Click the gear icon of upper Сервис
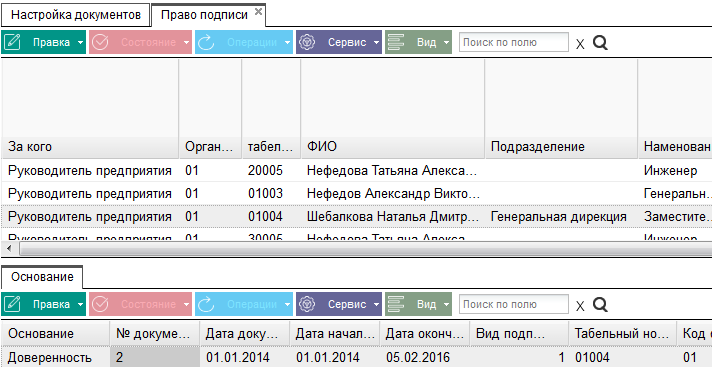Image resolution: width=712 pixels, height=367 pixels. [307, 42]
